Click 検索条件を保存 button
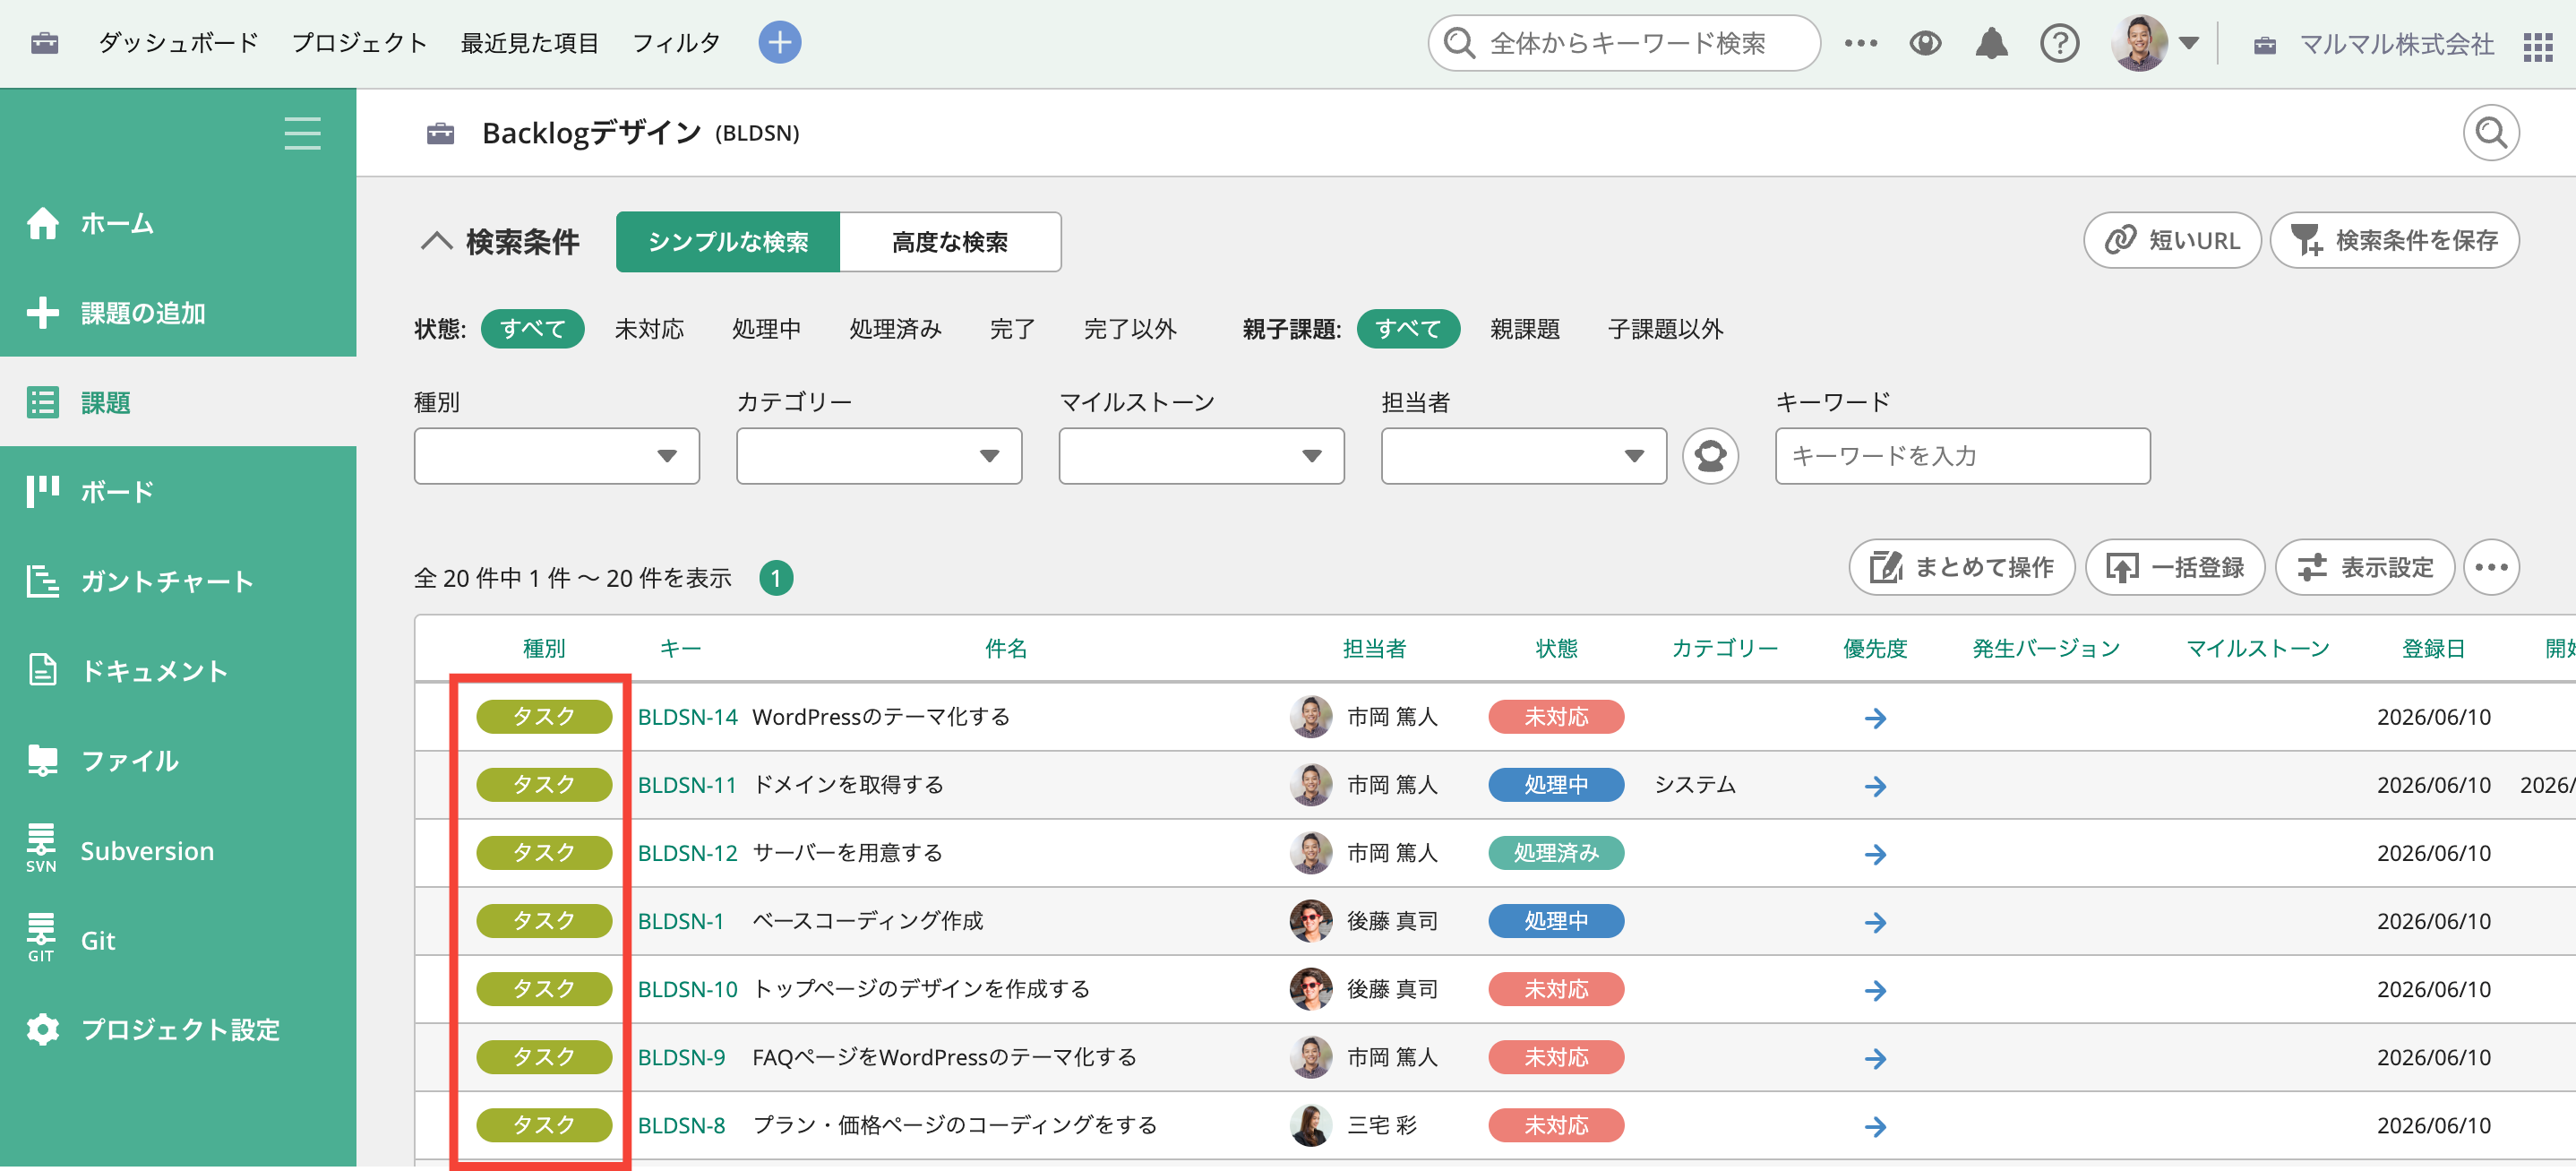2576x1171 pixels. coord(2394,240)
